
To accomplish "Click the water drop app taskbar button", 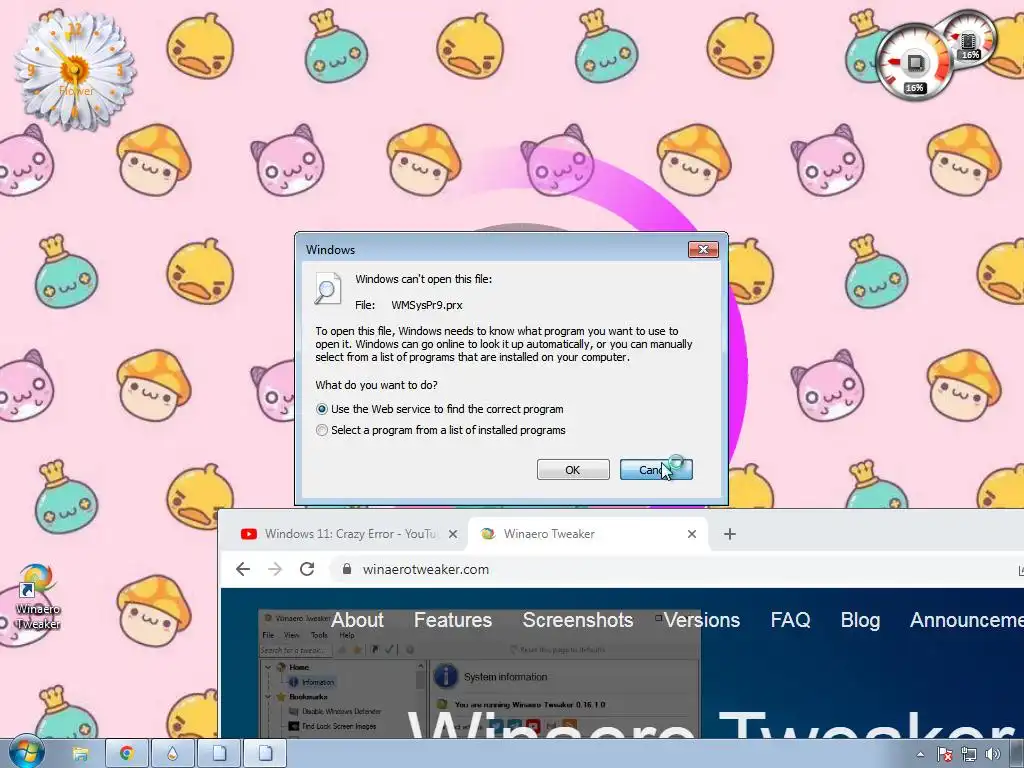I will pyautogui.click(x=172, y=754).
